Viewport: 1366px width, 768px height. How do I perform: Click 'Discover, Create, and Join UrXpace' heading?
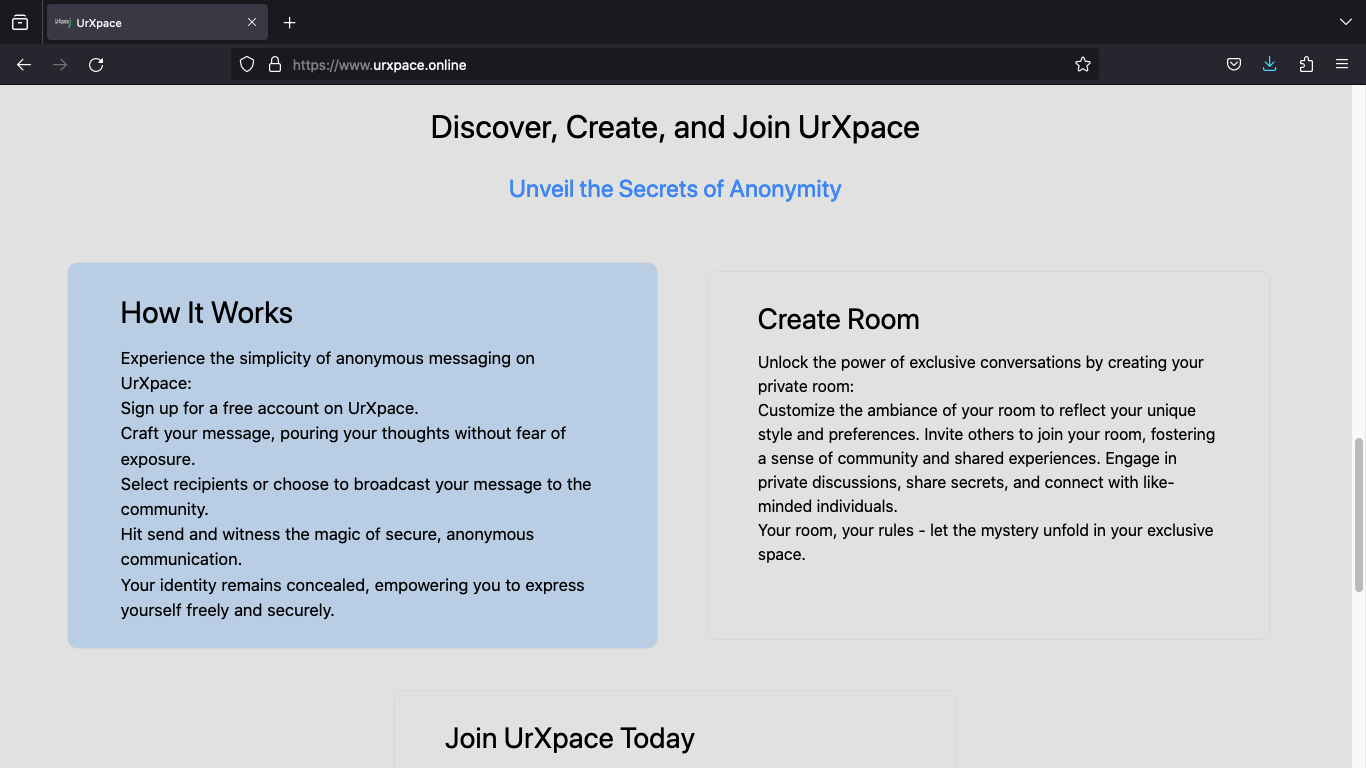tap(675, 128)
